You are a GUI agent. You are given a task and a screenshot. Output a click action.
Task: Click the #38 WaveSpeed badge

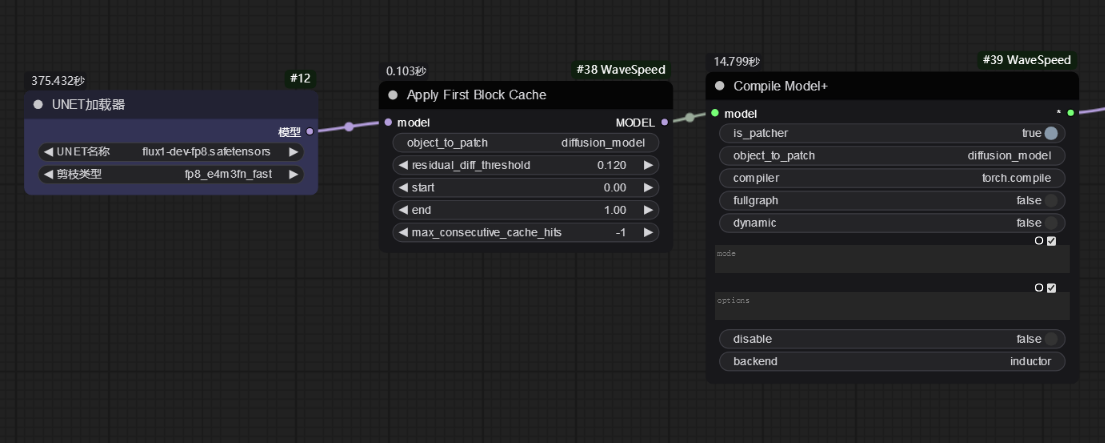point(620,70)
